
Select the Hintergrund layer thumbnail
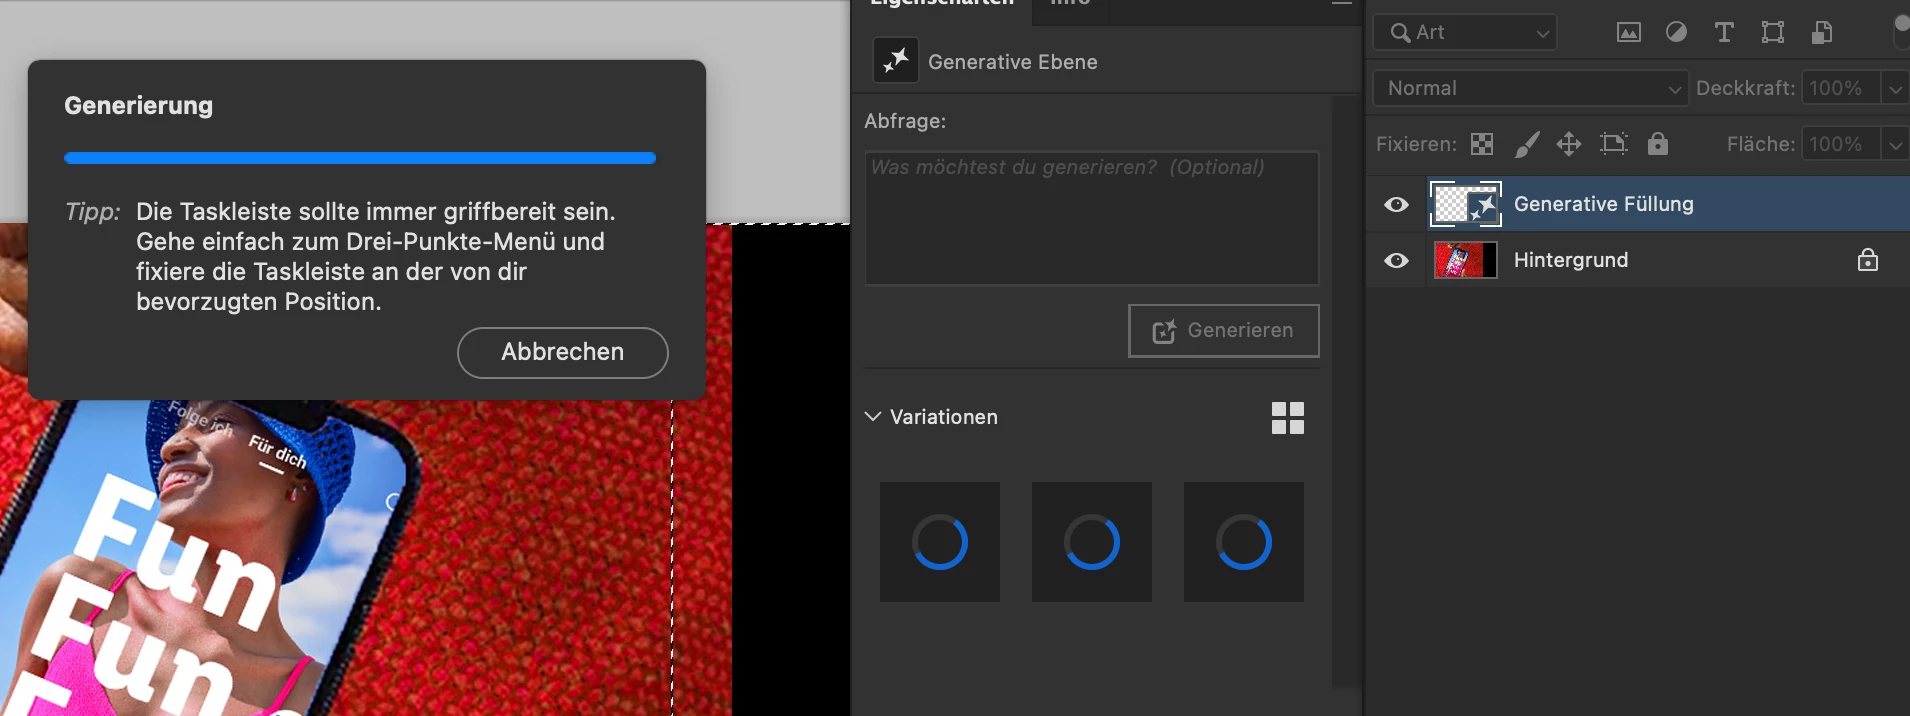1466,260
